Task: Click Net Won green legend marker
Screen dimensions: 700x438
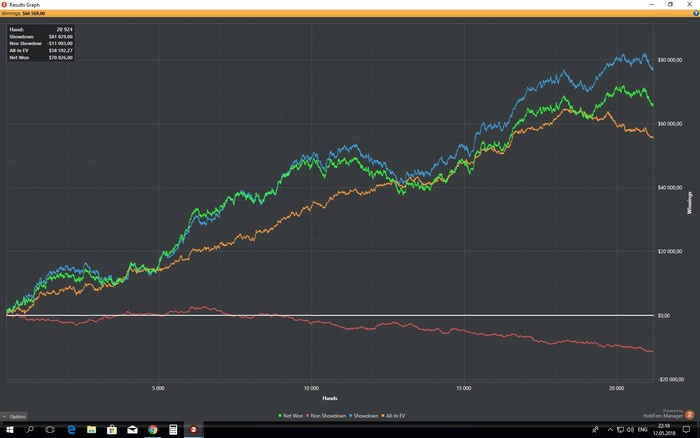Action: 280,416
